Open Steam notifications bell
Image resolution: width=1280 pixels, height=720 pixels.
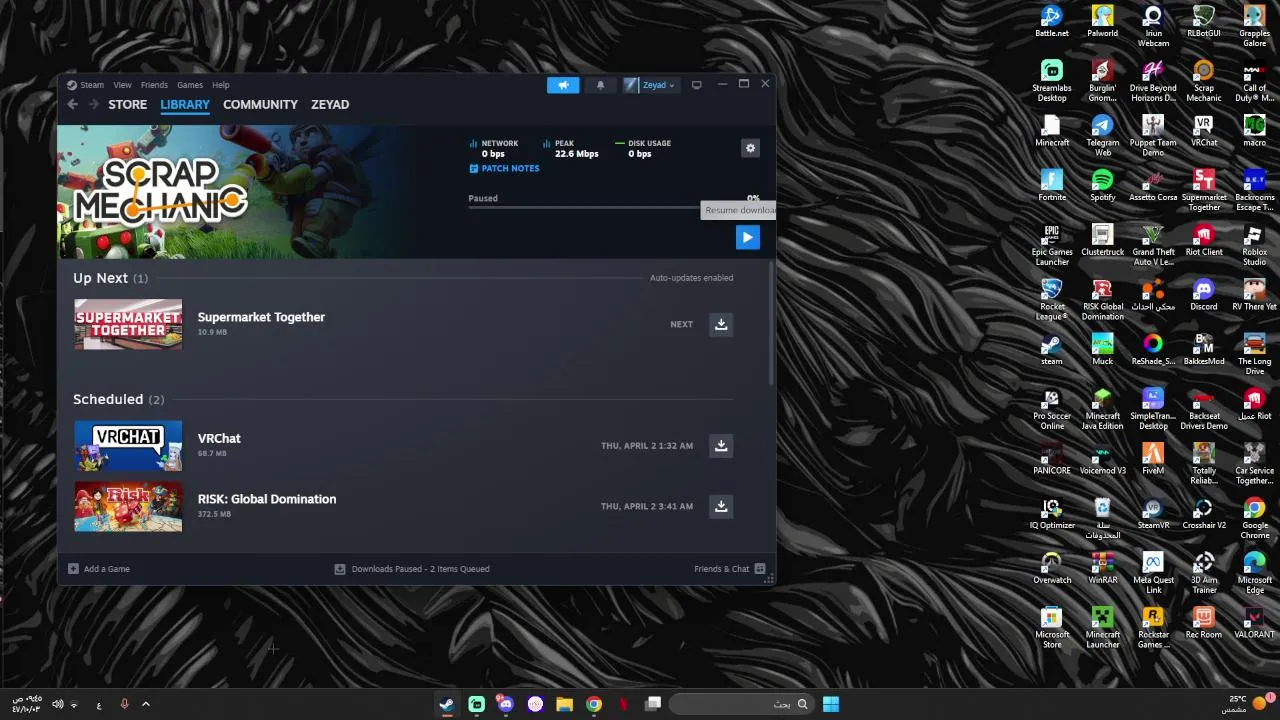[600, 85]
